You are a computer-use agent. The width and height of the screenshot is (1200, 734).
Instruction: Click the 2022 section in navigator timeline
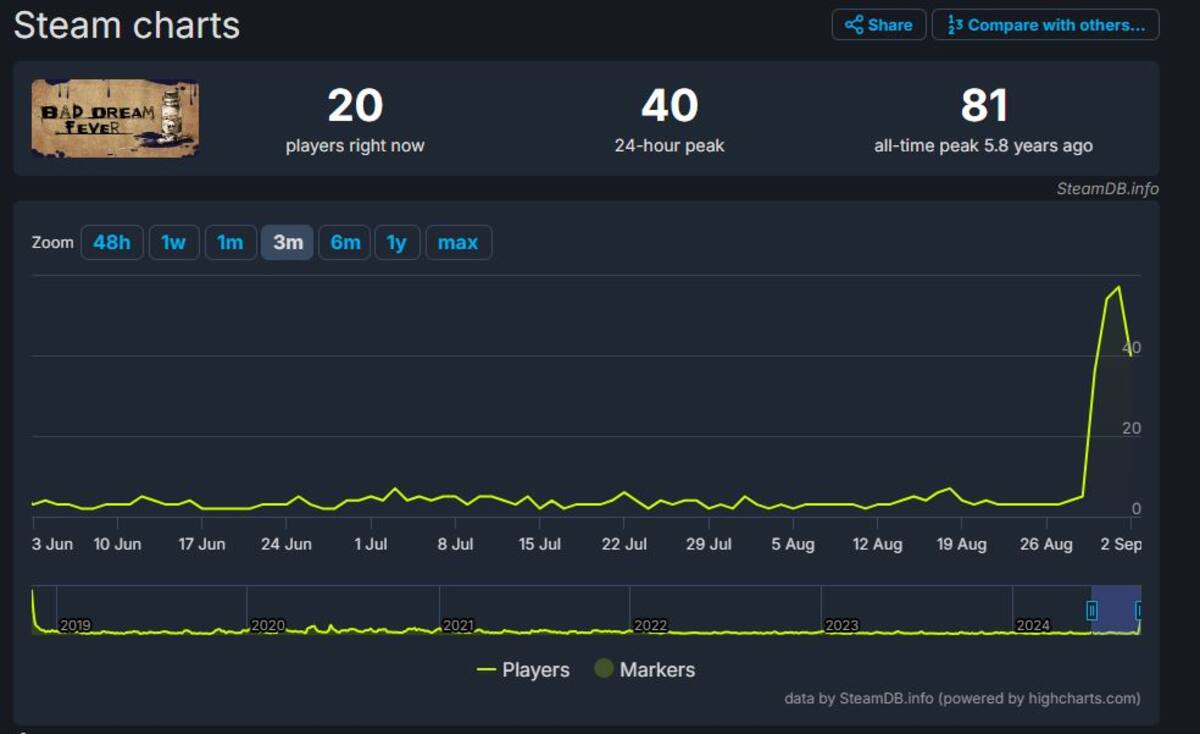650,626
